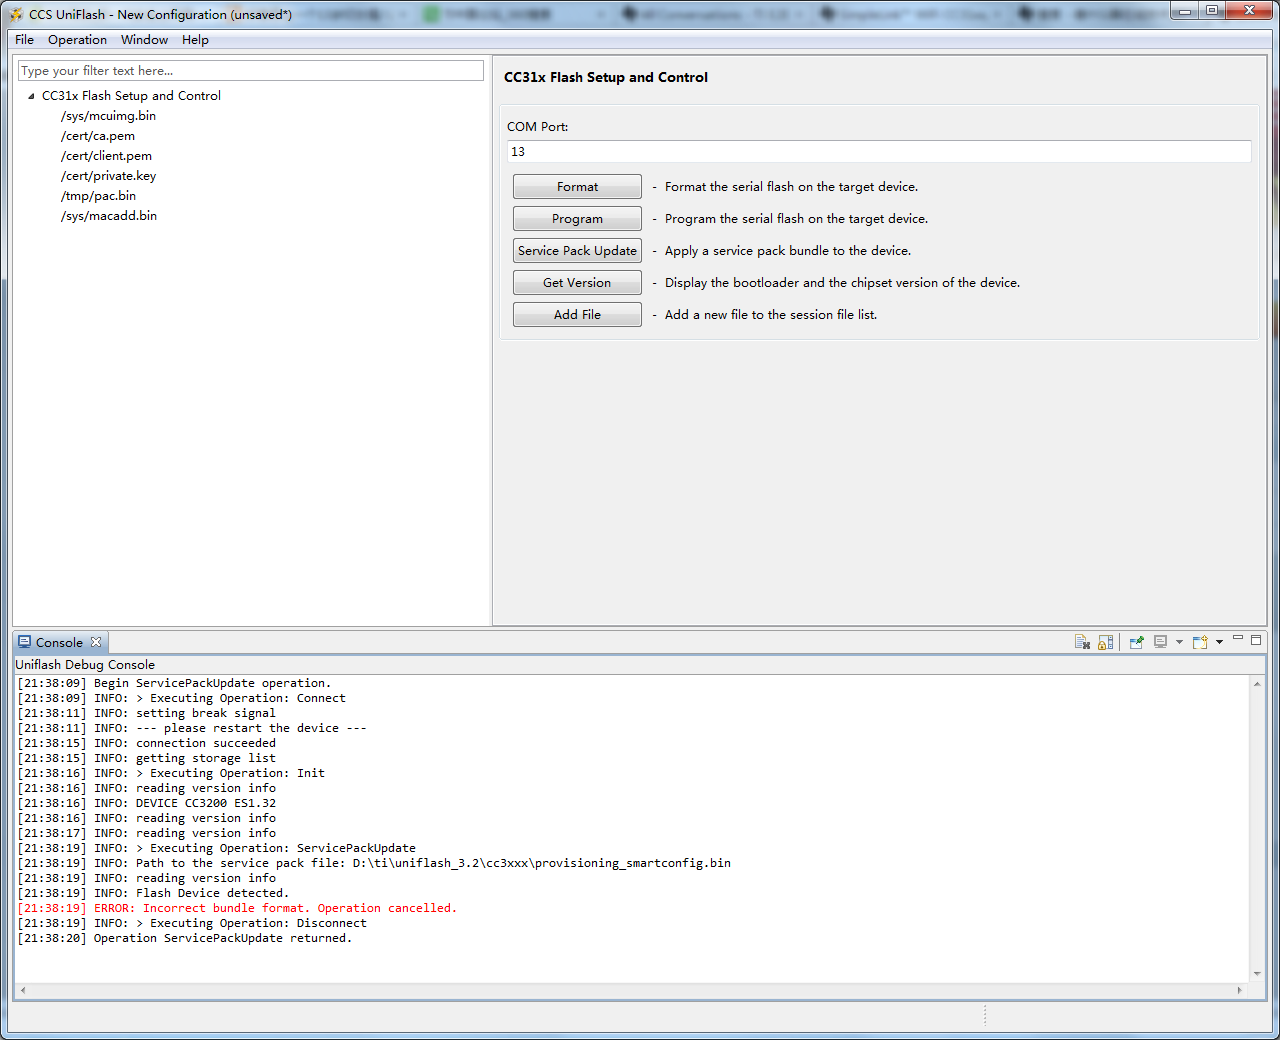Maximize the CCS UniFlash window
This screenshot has height=1040, width=1280.
pos(1211,11)
